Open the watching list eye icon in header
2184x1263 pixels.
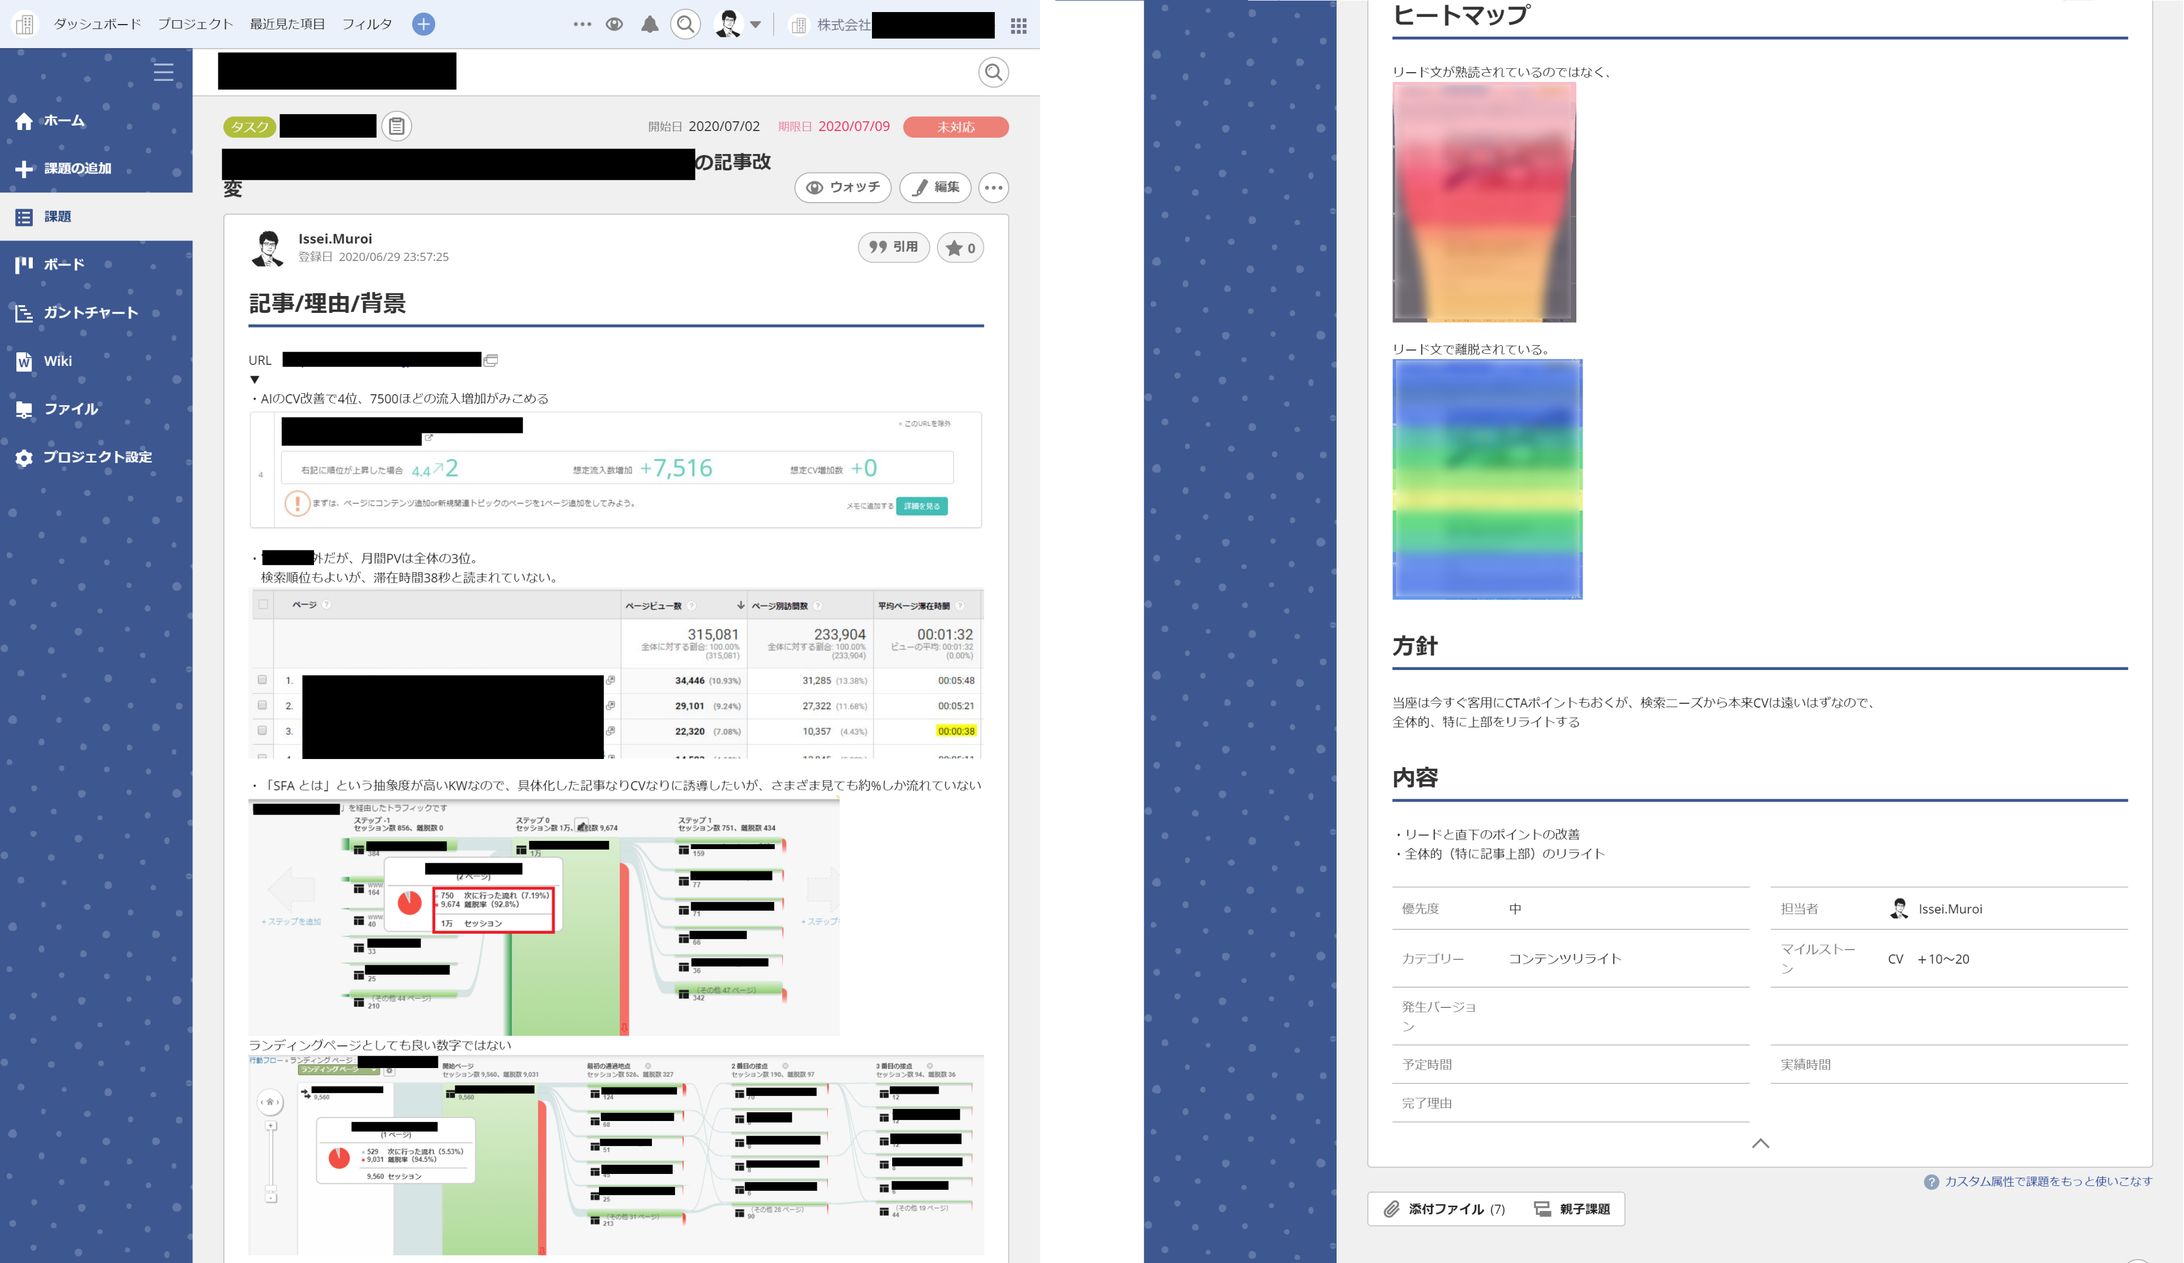(614, 24)
